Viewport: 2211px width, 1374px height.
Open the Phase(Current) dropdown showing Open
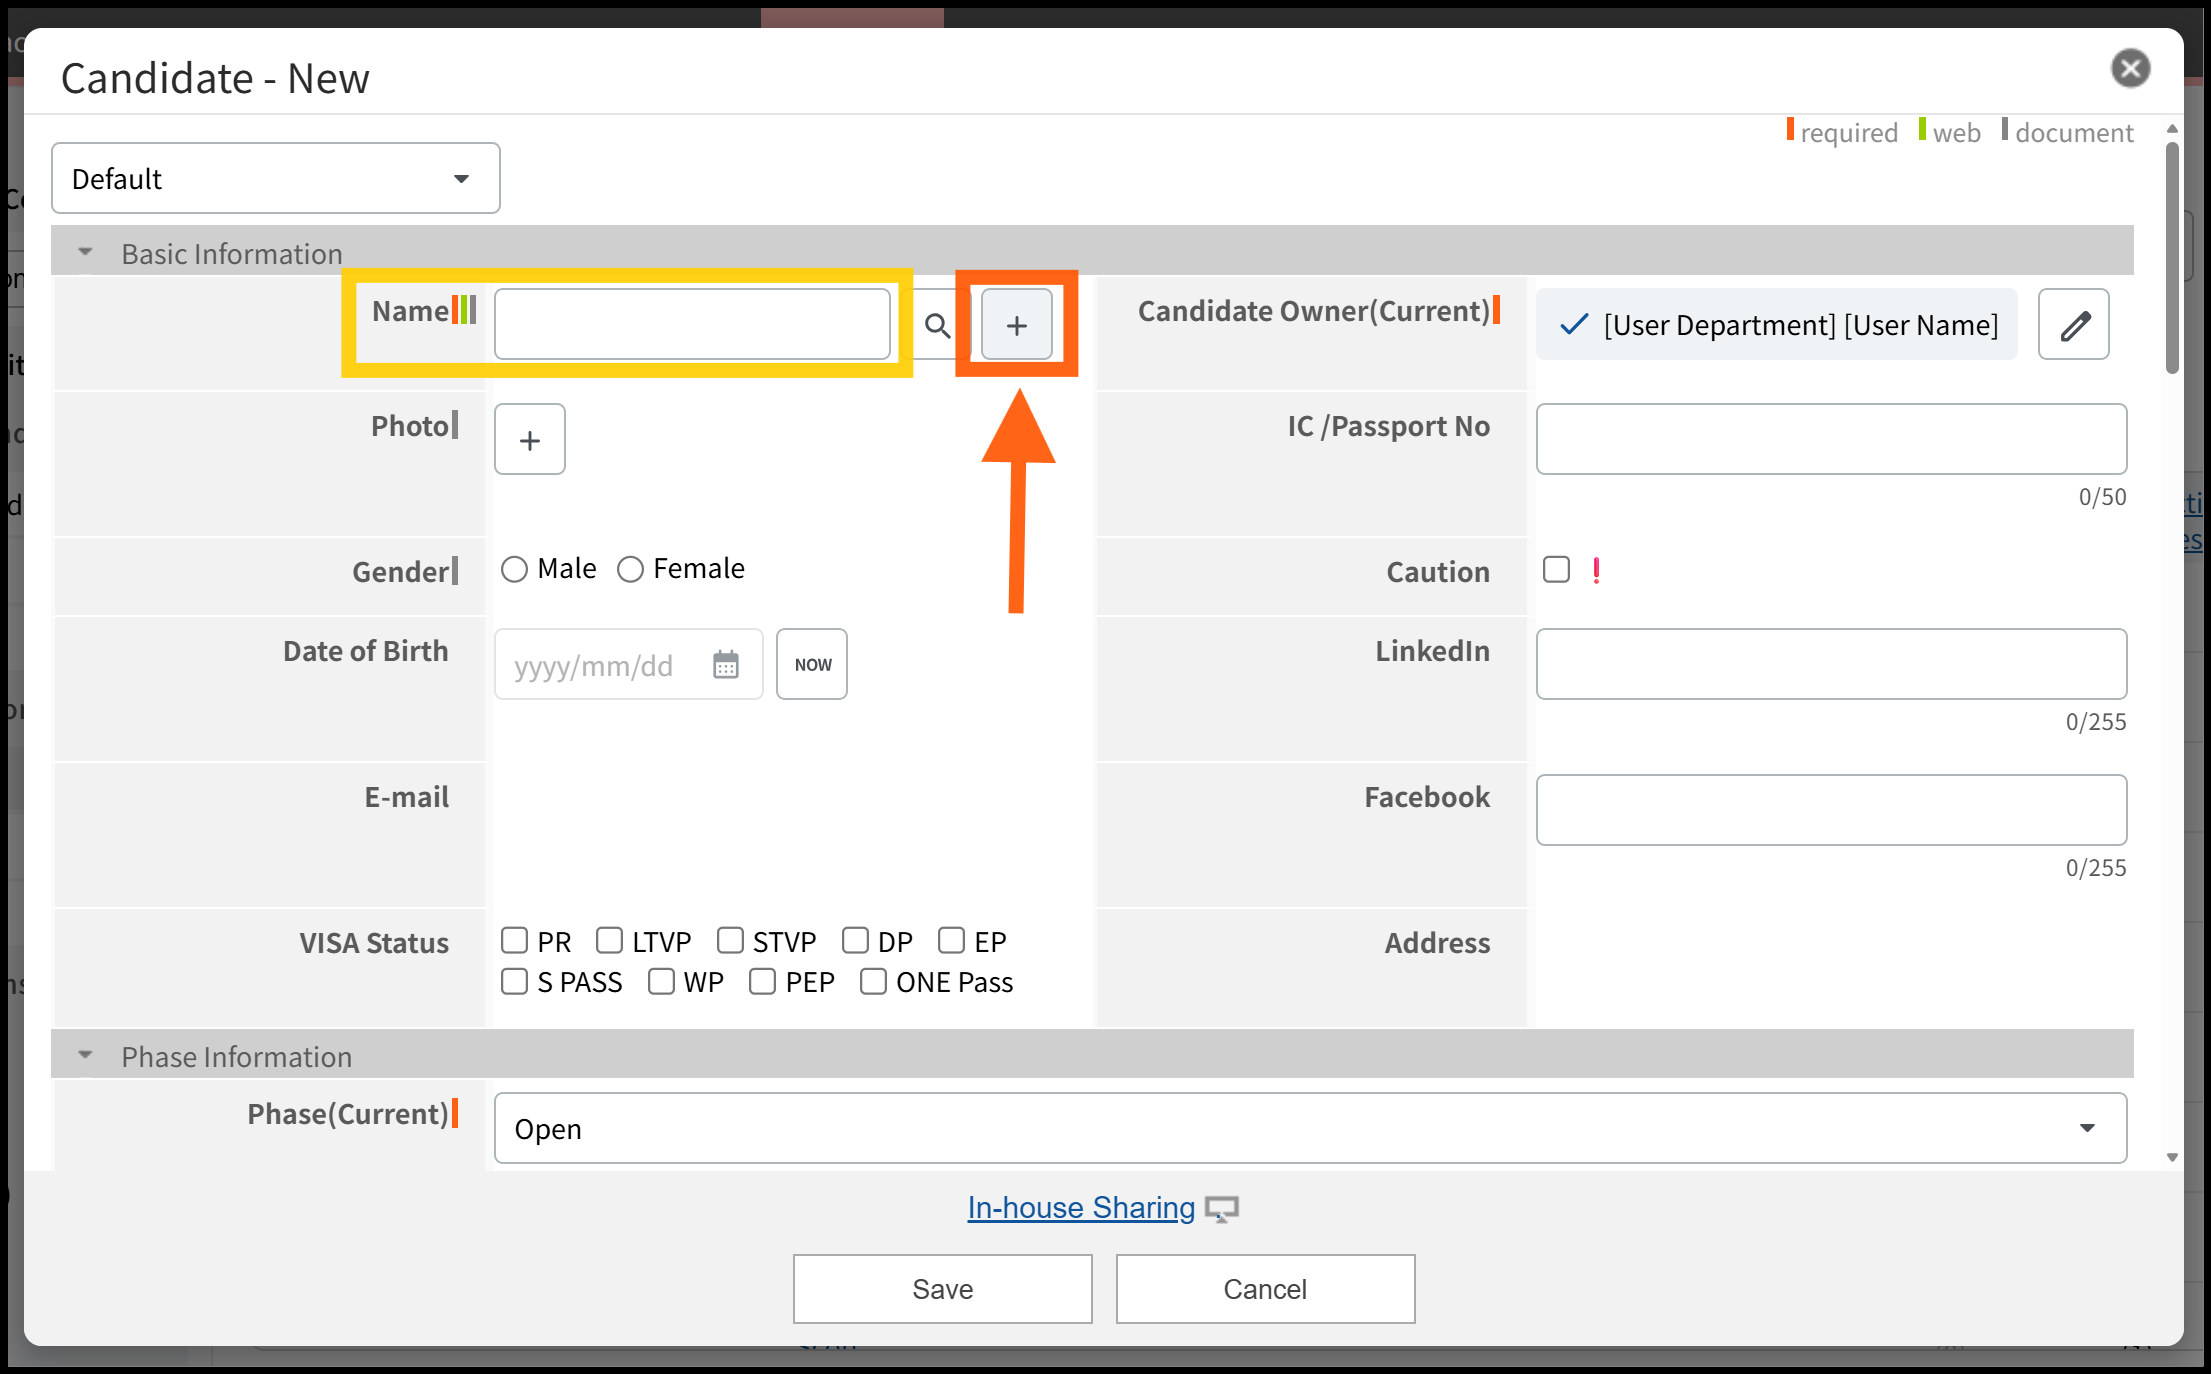pos(1309,1128)
